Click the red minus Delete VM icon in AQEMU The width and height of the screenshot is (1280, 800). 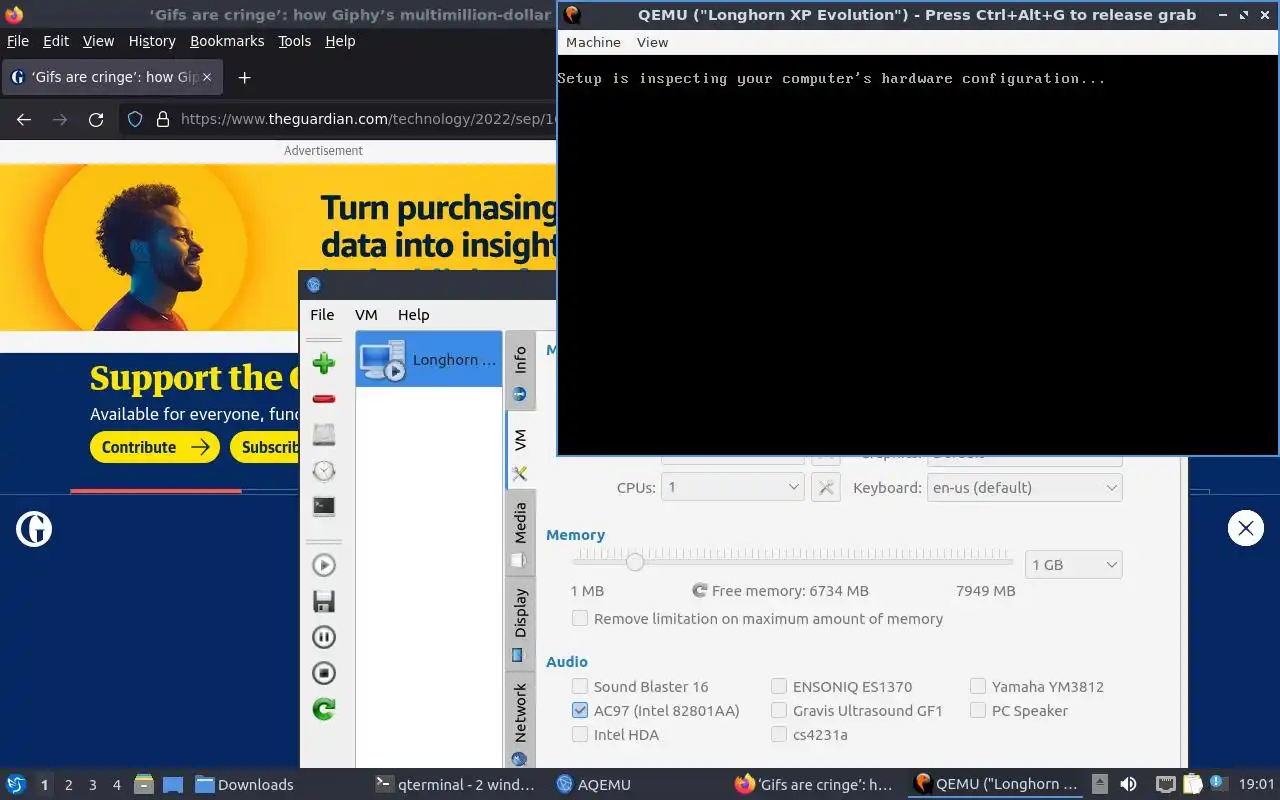click(x=323, y=399)
